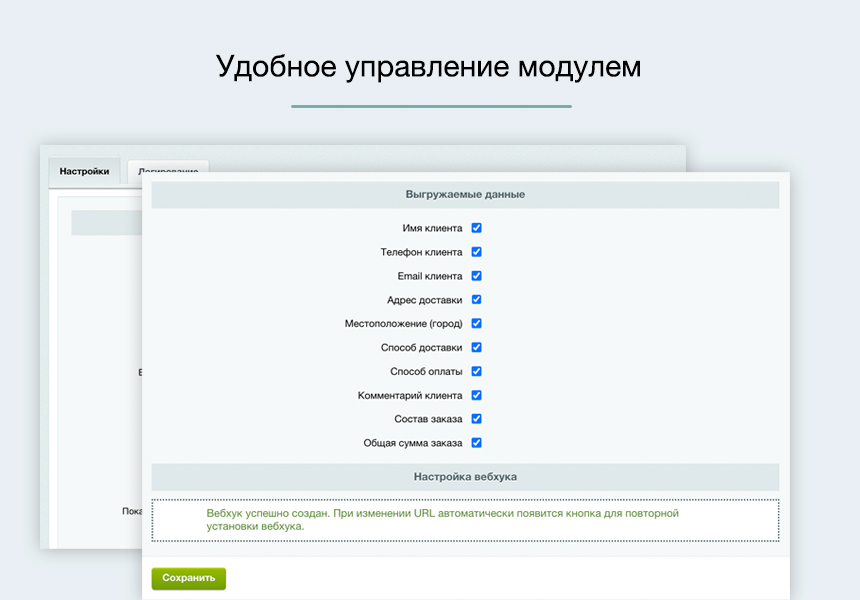Uncheck the 'Способ оплаты' option
860x600 pixels.
point(477,370)
